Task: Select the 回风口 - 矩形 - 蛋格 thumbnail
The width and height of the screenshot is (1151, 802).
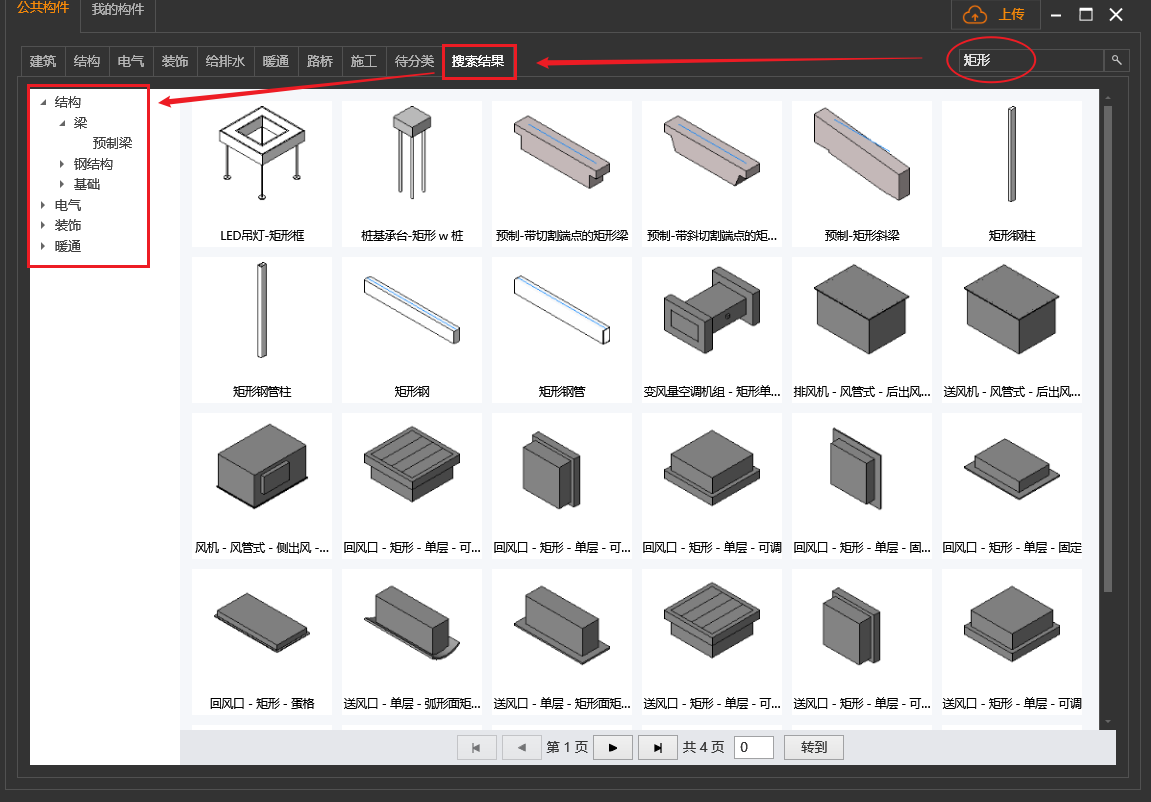Action: [x=262, y=641]
